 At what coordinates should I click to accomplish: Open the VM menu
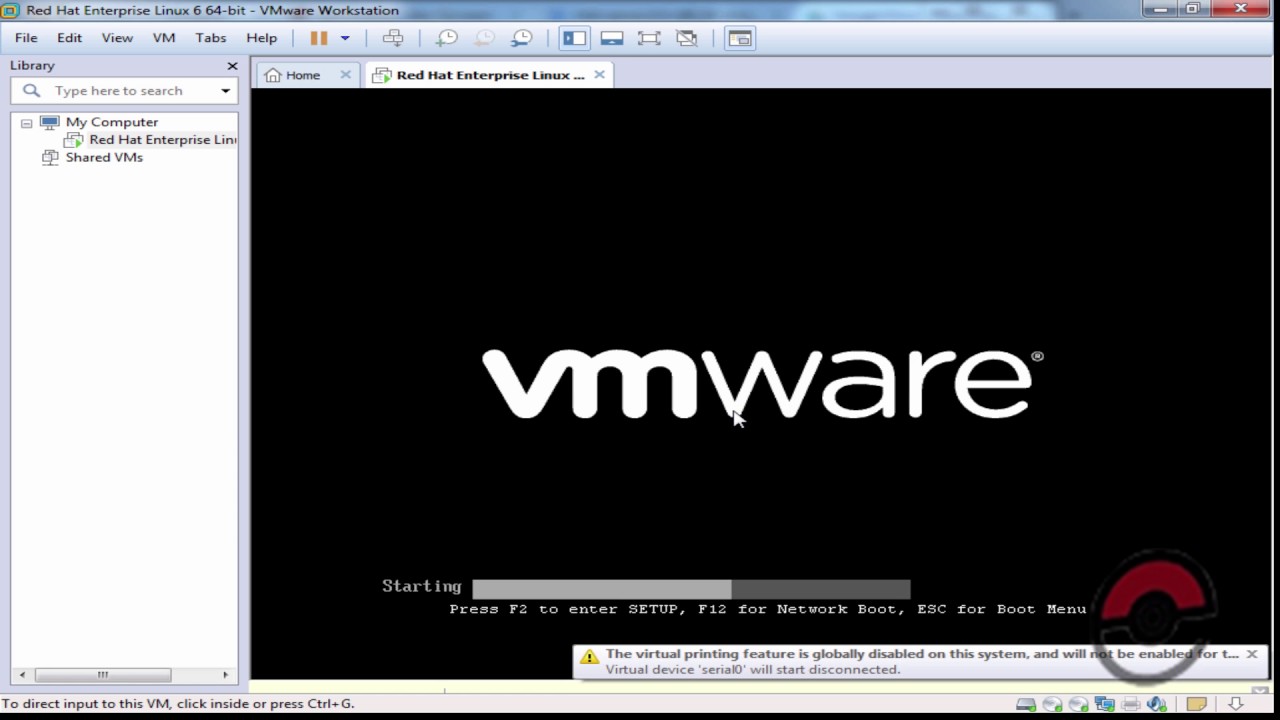164,38
